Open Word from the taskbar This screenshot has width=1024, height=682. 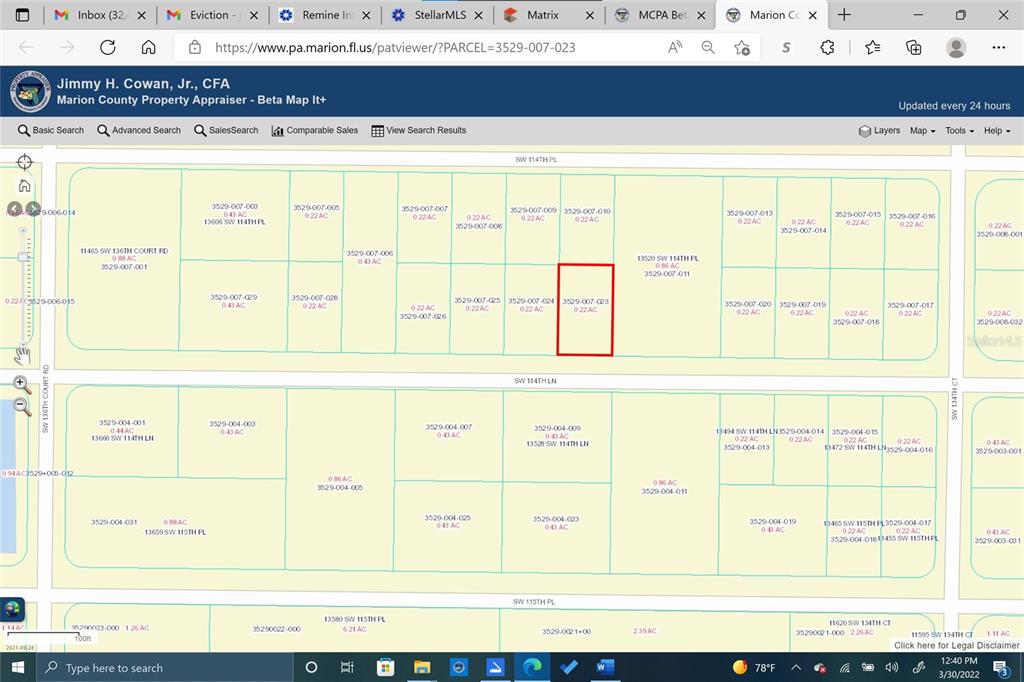click(605, 667)
